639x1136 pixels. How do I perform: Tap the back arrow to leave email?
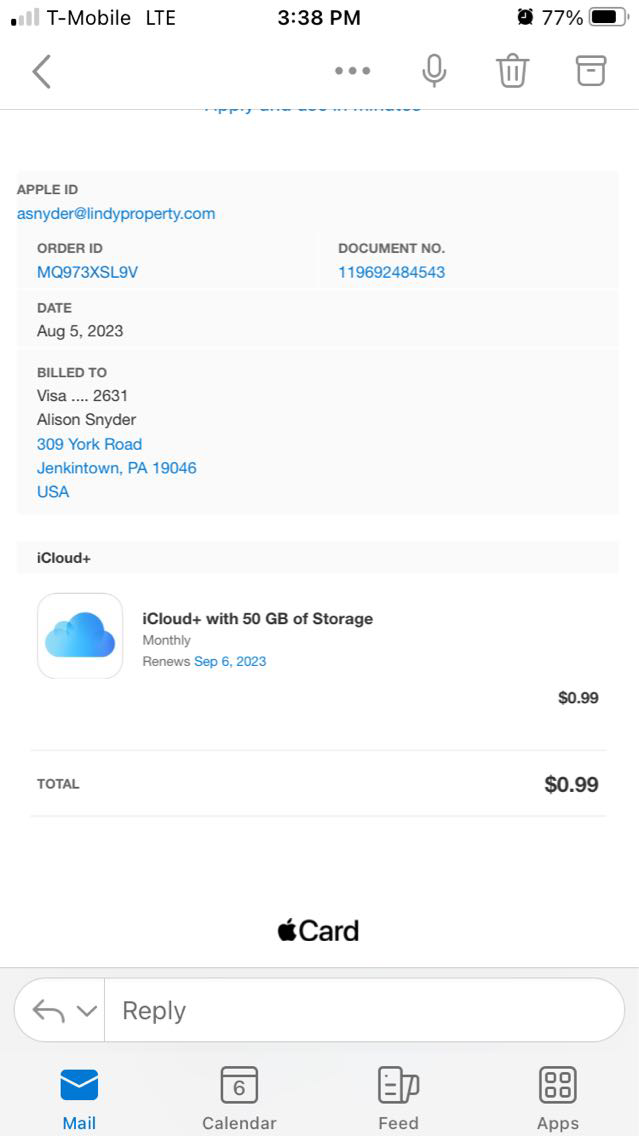click(41, 71)
